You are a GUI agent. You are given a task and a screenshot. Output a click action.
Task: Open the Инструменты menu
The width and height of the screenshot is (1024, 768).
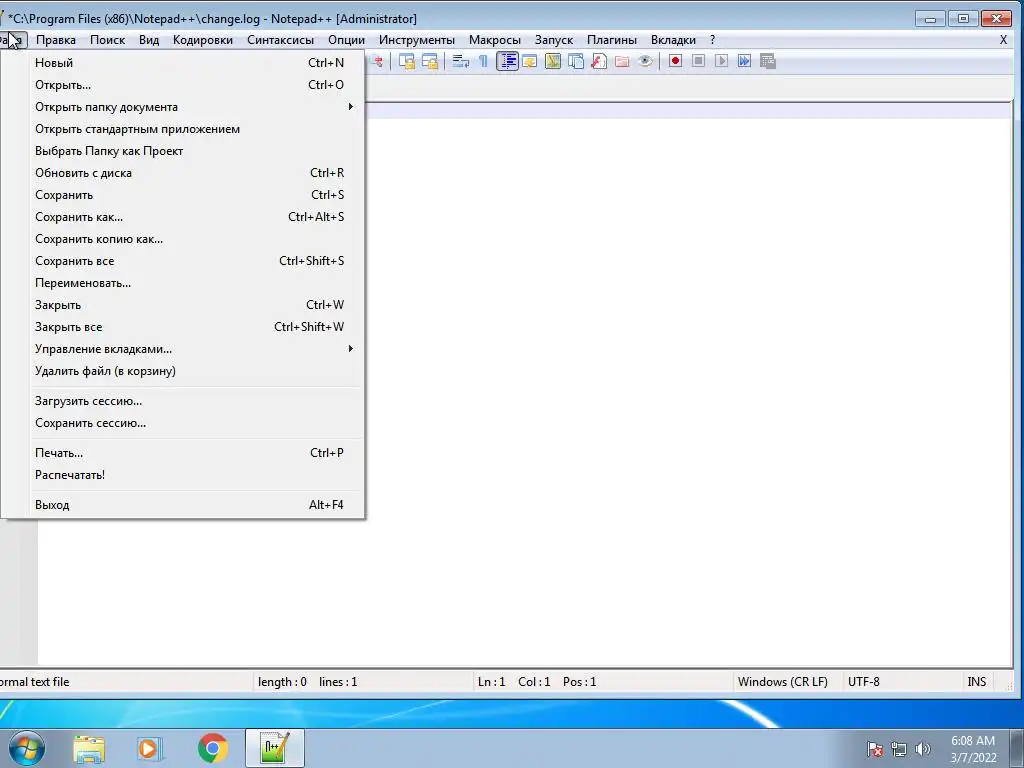417,40
